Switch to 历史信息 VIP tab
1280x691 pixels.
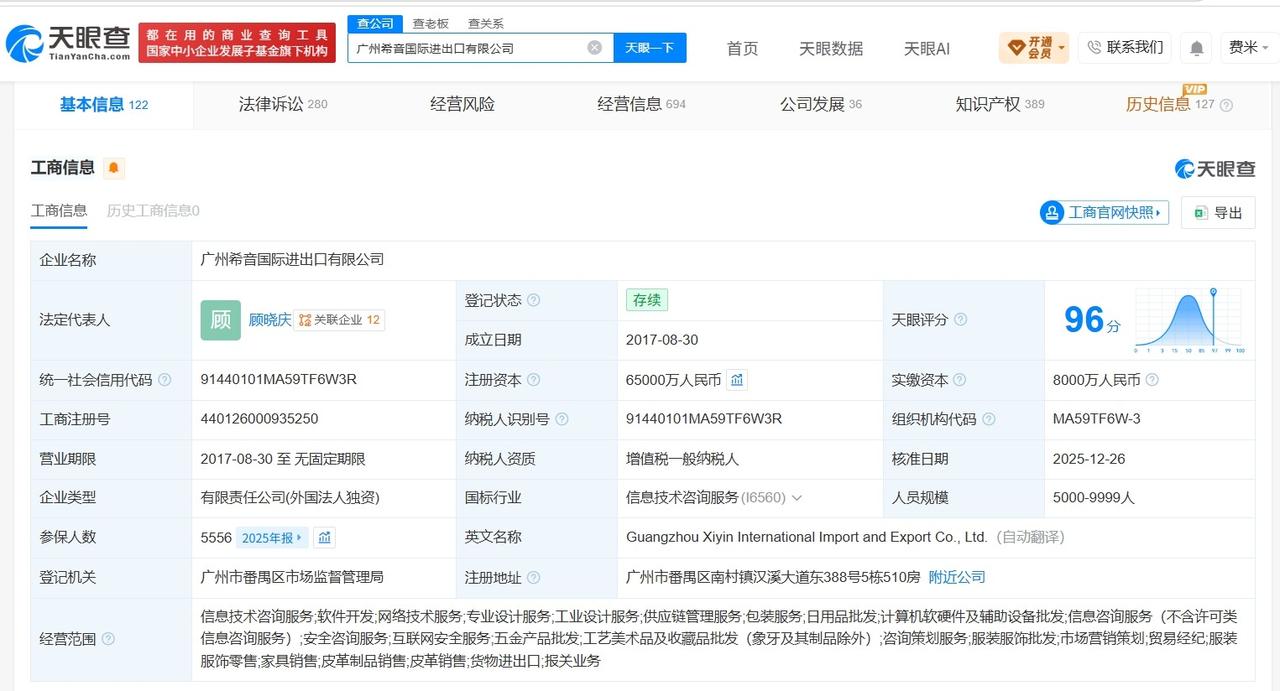[1170, 104]
